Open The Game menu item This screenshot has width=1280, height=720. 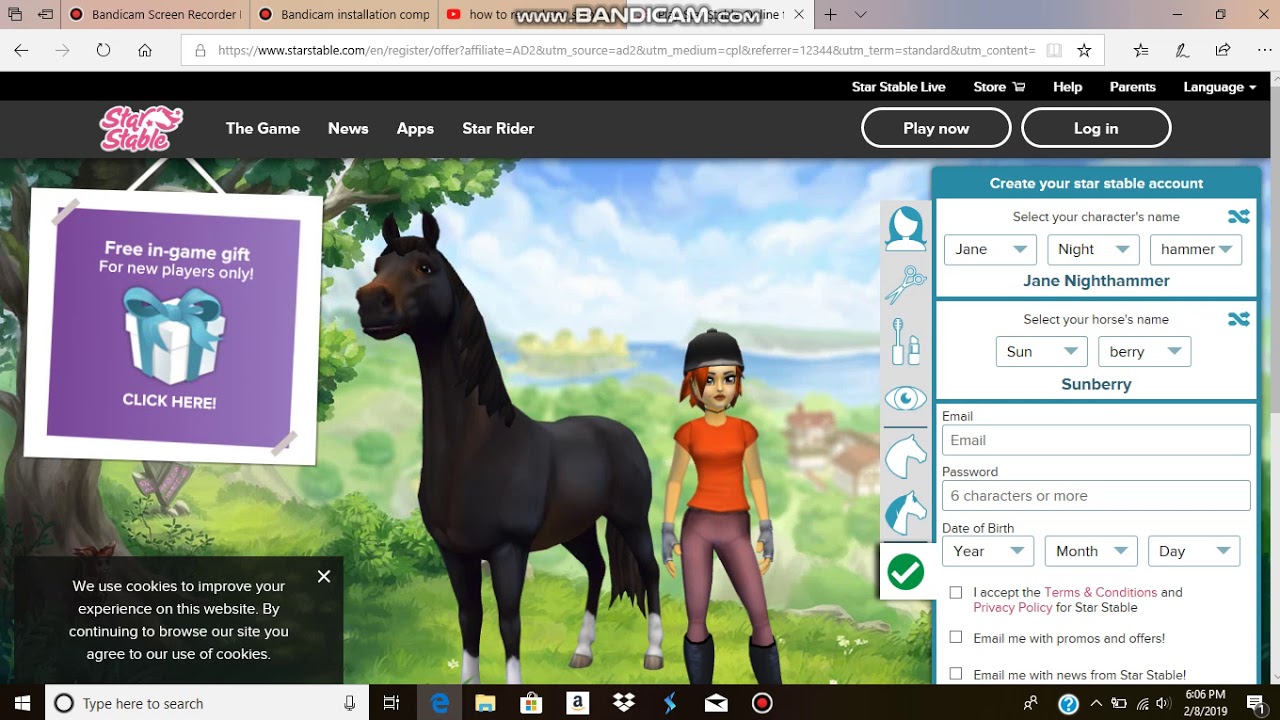pyautogui.click(x=263, y=128)
